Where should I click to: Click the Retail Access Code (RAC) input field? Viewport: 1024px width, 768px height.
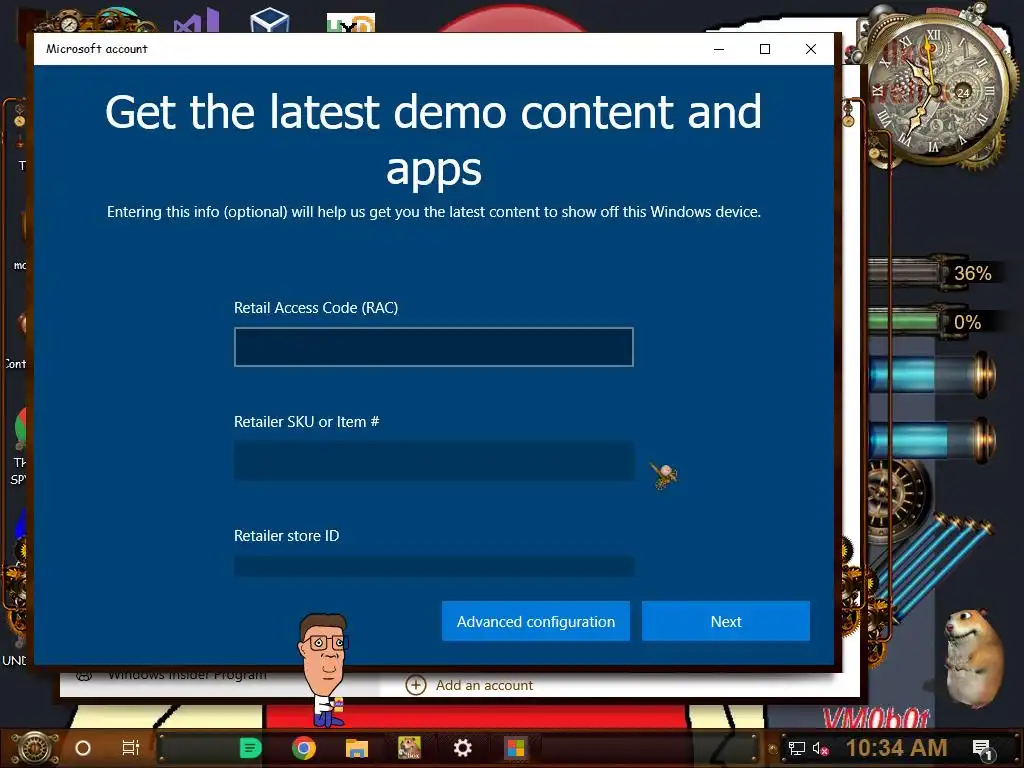(x=434, y=347)
